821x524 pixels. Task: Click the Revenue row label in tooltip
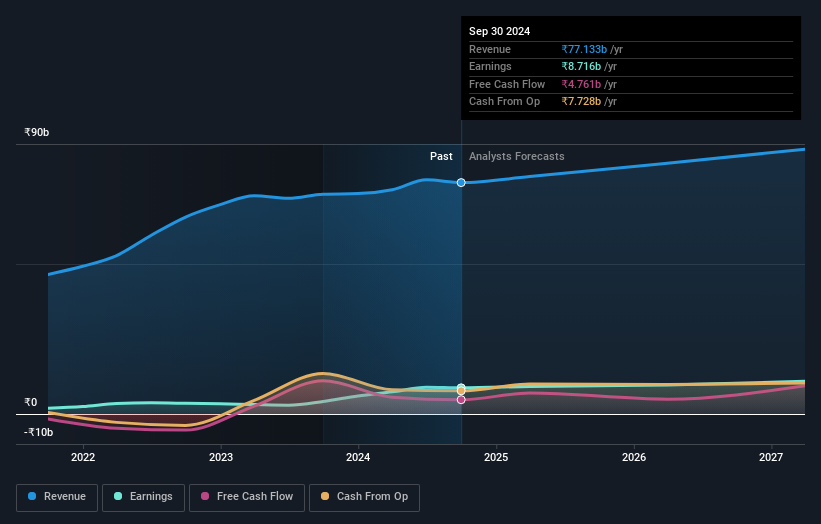[x=490, y=49]
